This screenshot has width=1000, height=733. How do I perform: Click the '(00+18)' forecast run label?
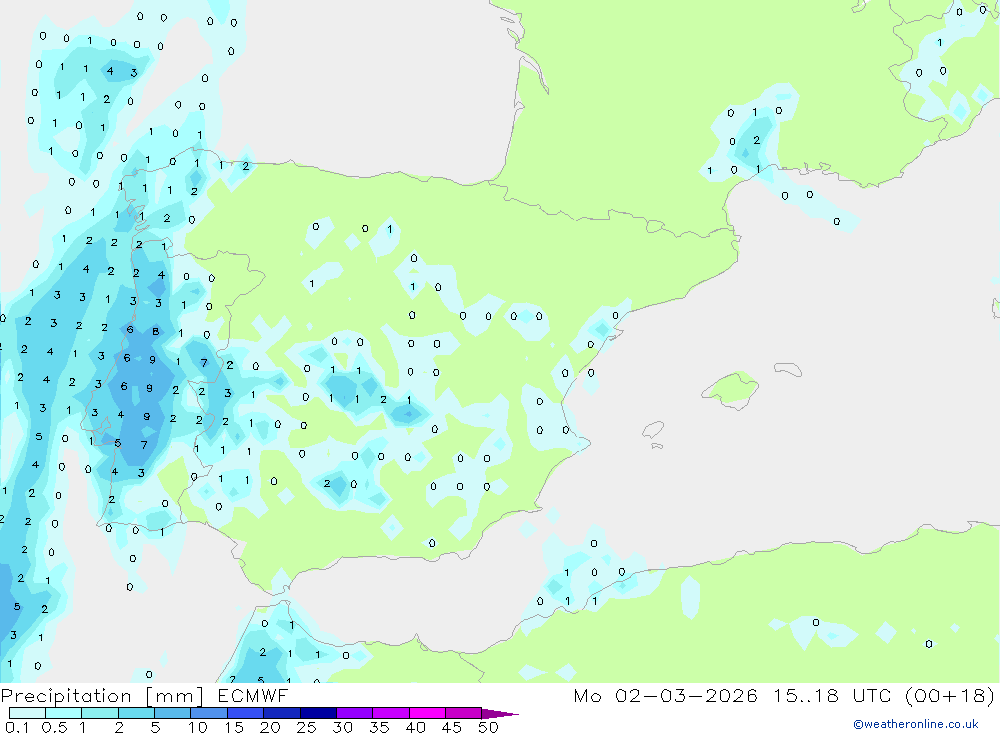tap(950, 695)
